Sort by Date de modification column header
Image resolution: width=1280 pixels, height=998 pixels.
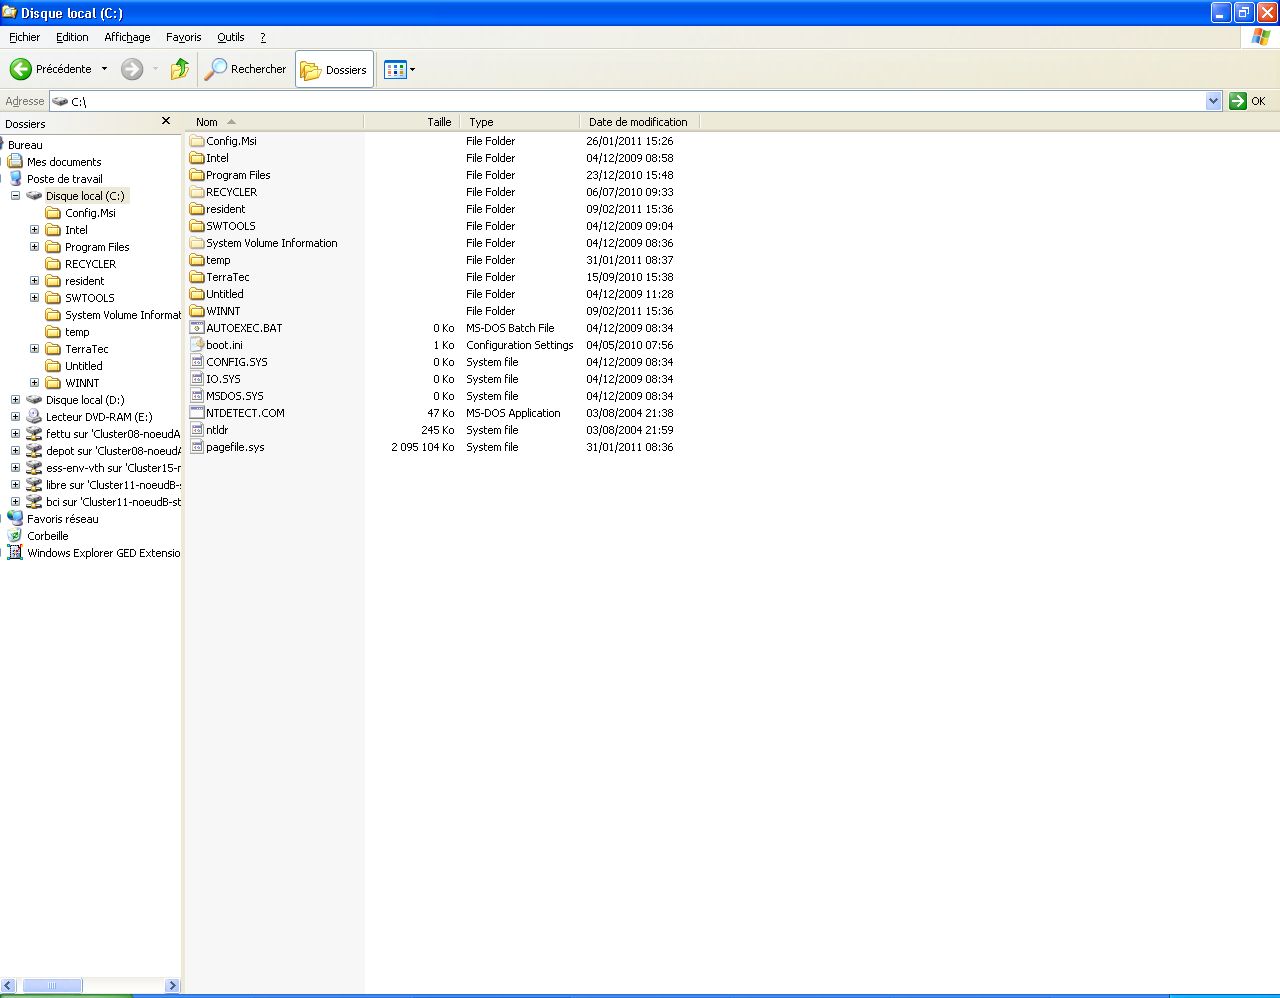pos(639,122)
